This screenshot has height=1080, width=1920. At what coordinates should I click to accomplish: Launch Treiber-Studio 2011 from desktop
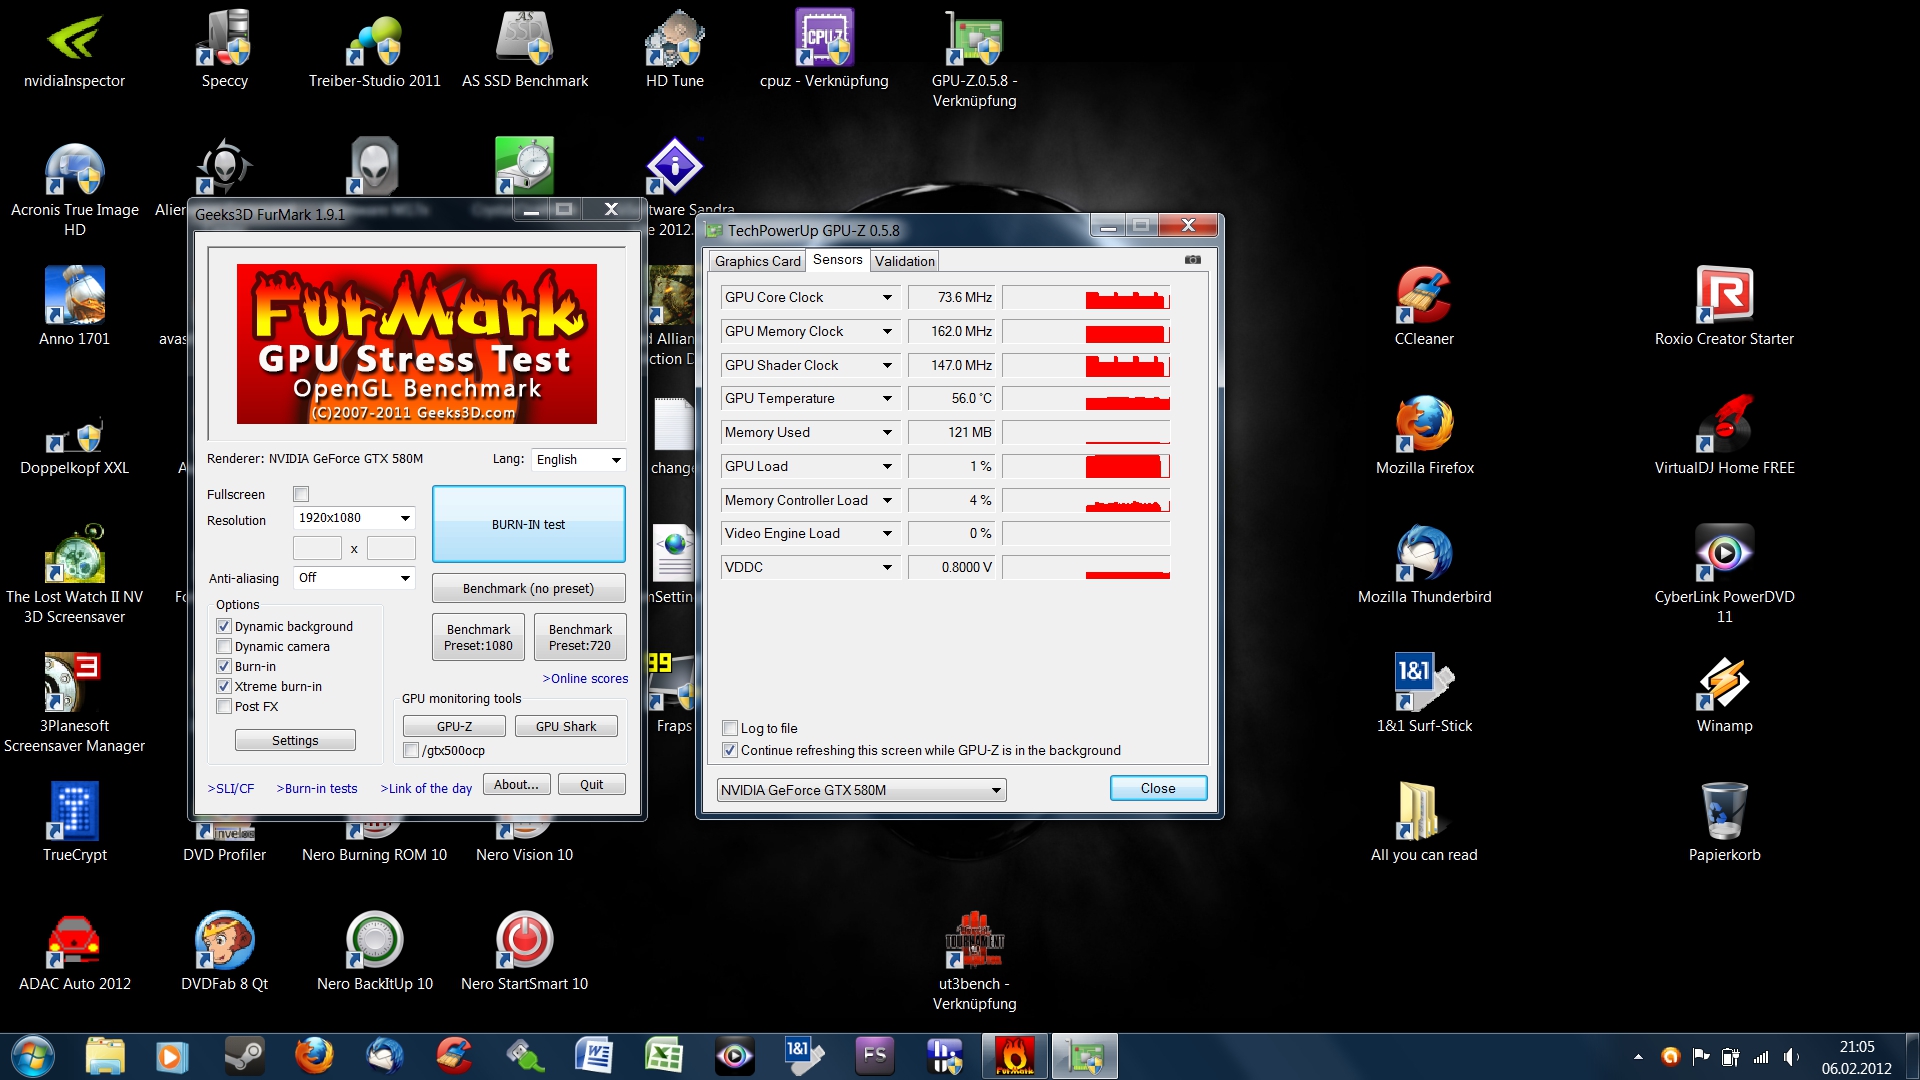point(375,50)
